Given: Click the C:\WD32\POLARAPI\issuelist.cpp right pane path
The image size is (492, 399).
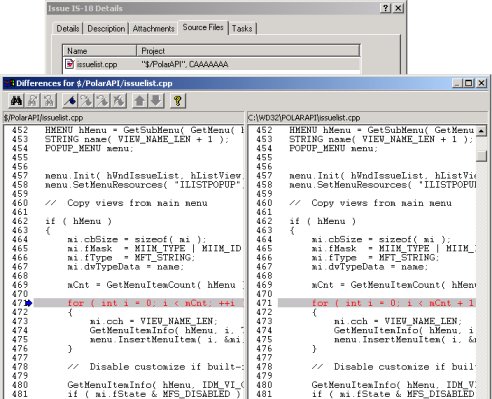Looking at the screenshot, I should pos(304,118).
